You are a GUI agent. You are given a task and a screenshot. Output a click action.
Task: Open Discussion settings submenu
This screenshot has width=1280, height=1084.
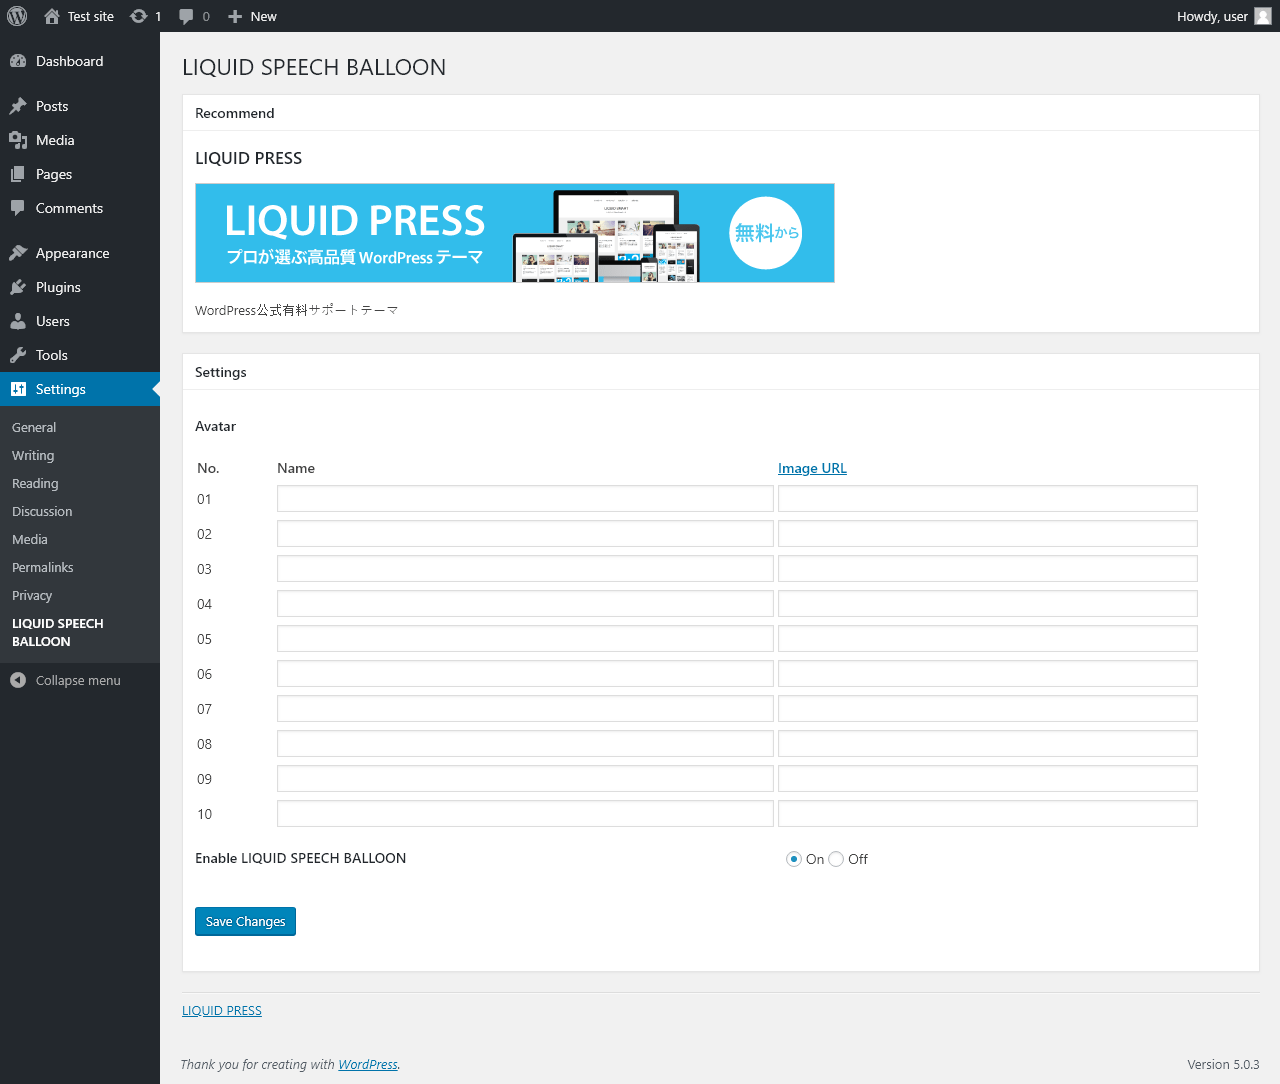tap(42, 511)
